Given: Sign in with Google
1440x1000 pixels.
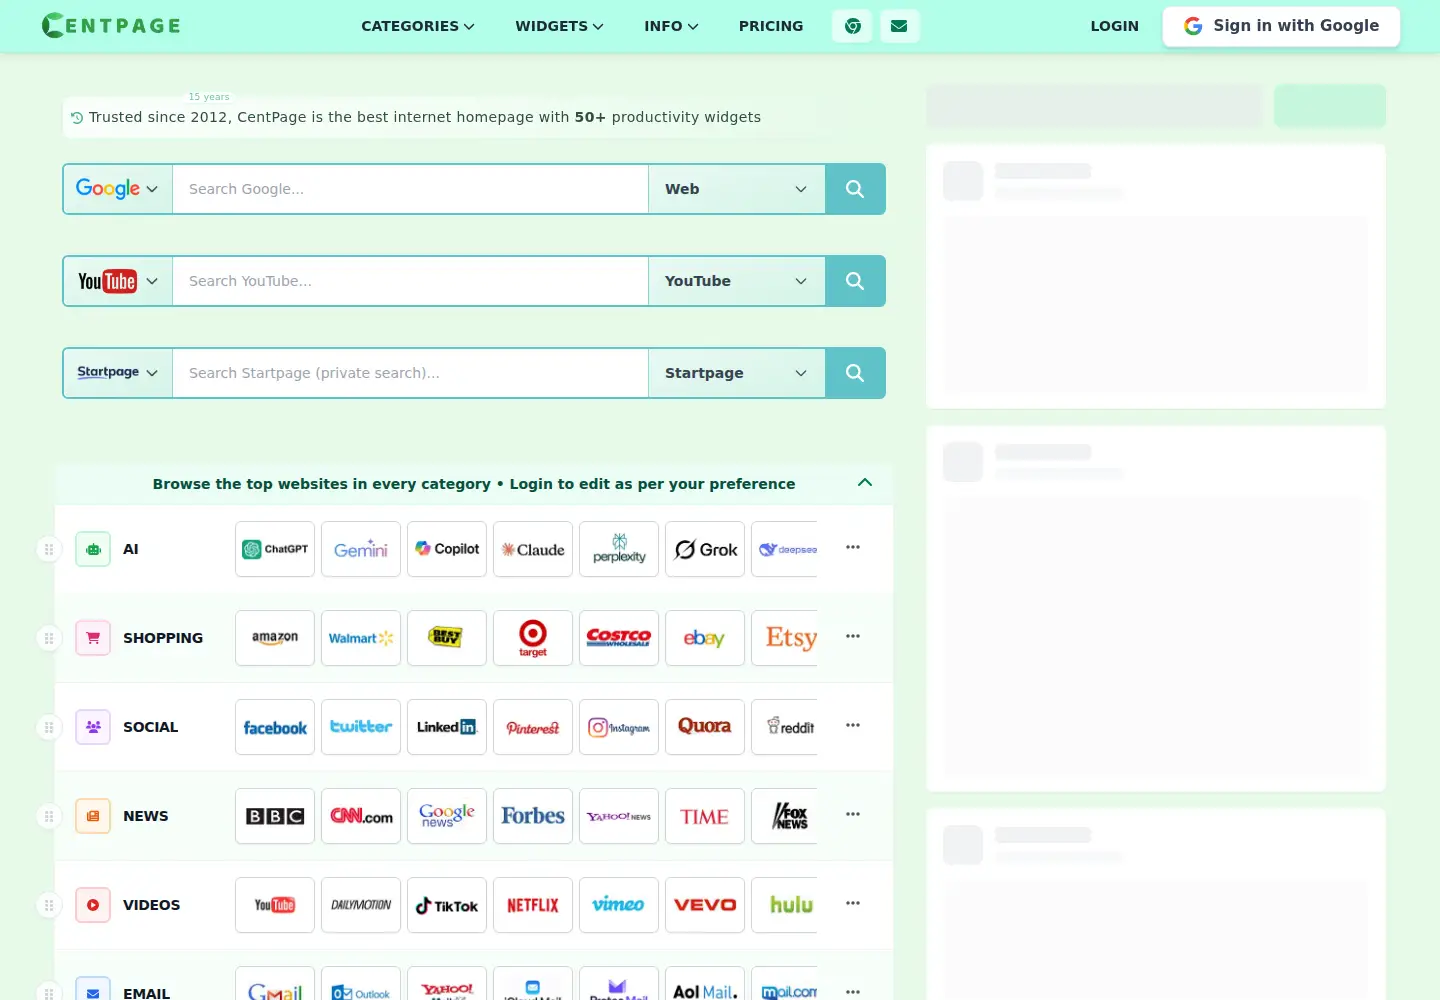Looking at the screenshot, I should click(x=1281, y=26).
